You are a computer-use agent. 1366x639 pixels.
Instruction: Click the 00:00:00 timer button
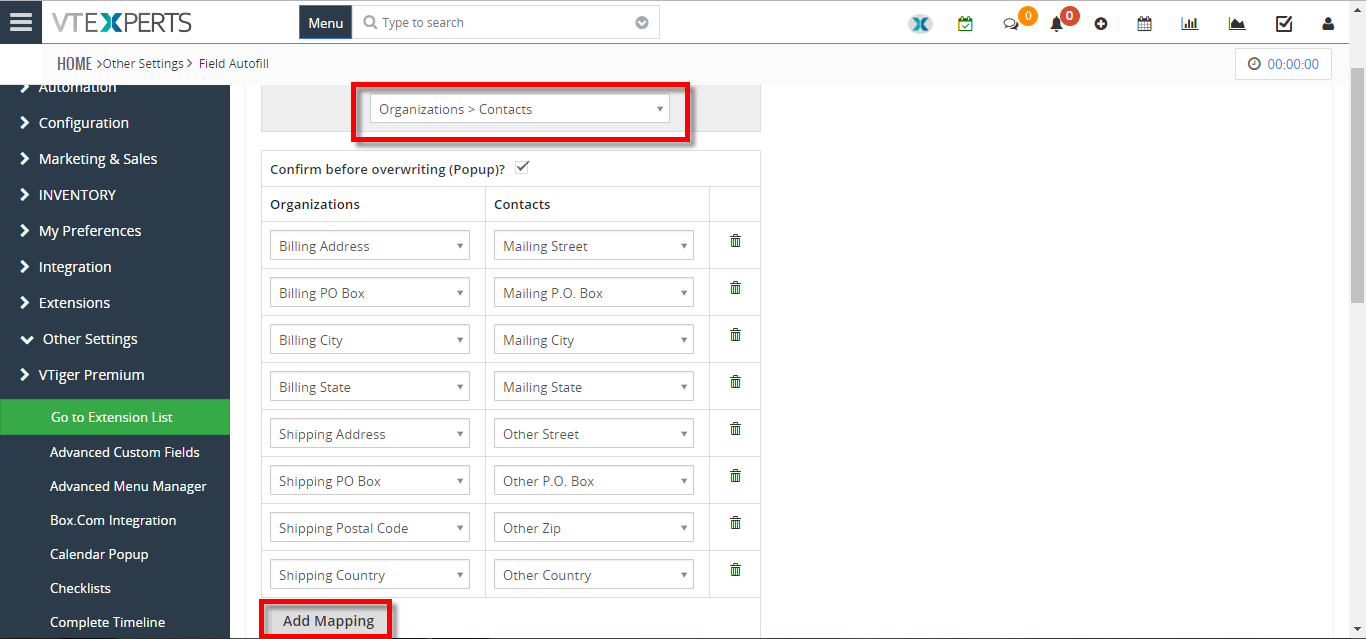pyautogui.click(x=1283, y=64)
